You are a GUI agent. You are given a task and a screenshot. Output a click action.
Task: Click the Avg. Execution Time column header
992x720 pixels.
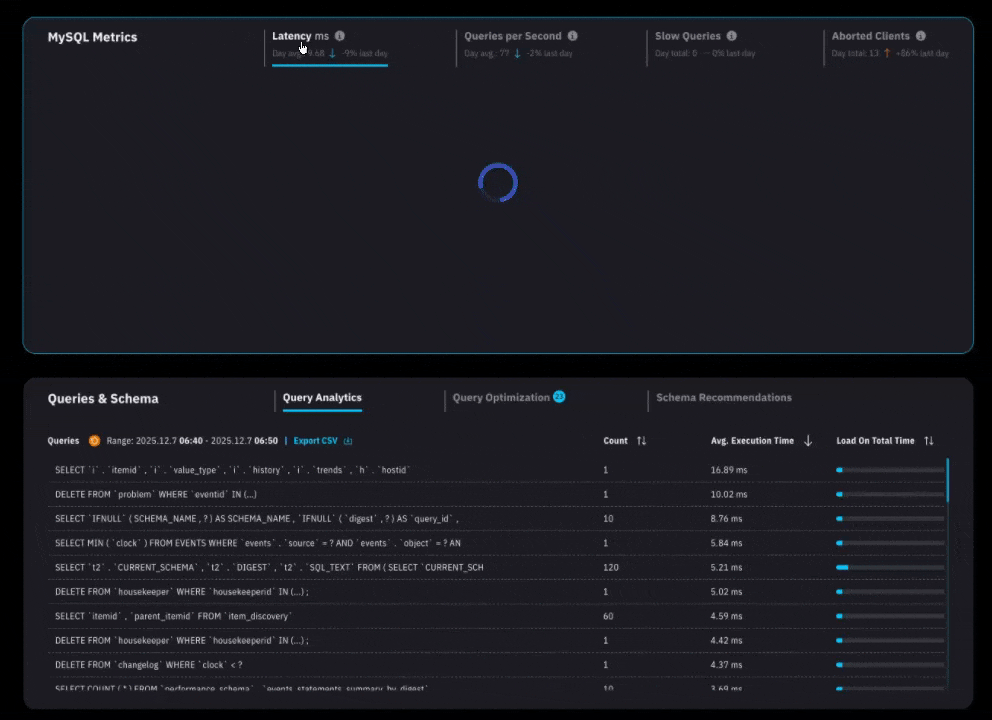click(752, 440)
